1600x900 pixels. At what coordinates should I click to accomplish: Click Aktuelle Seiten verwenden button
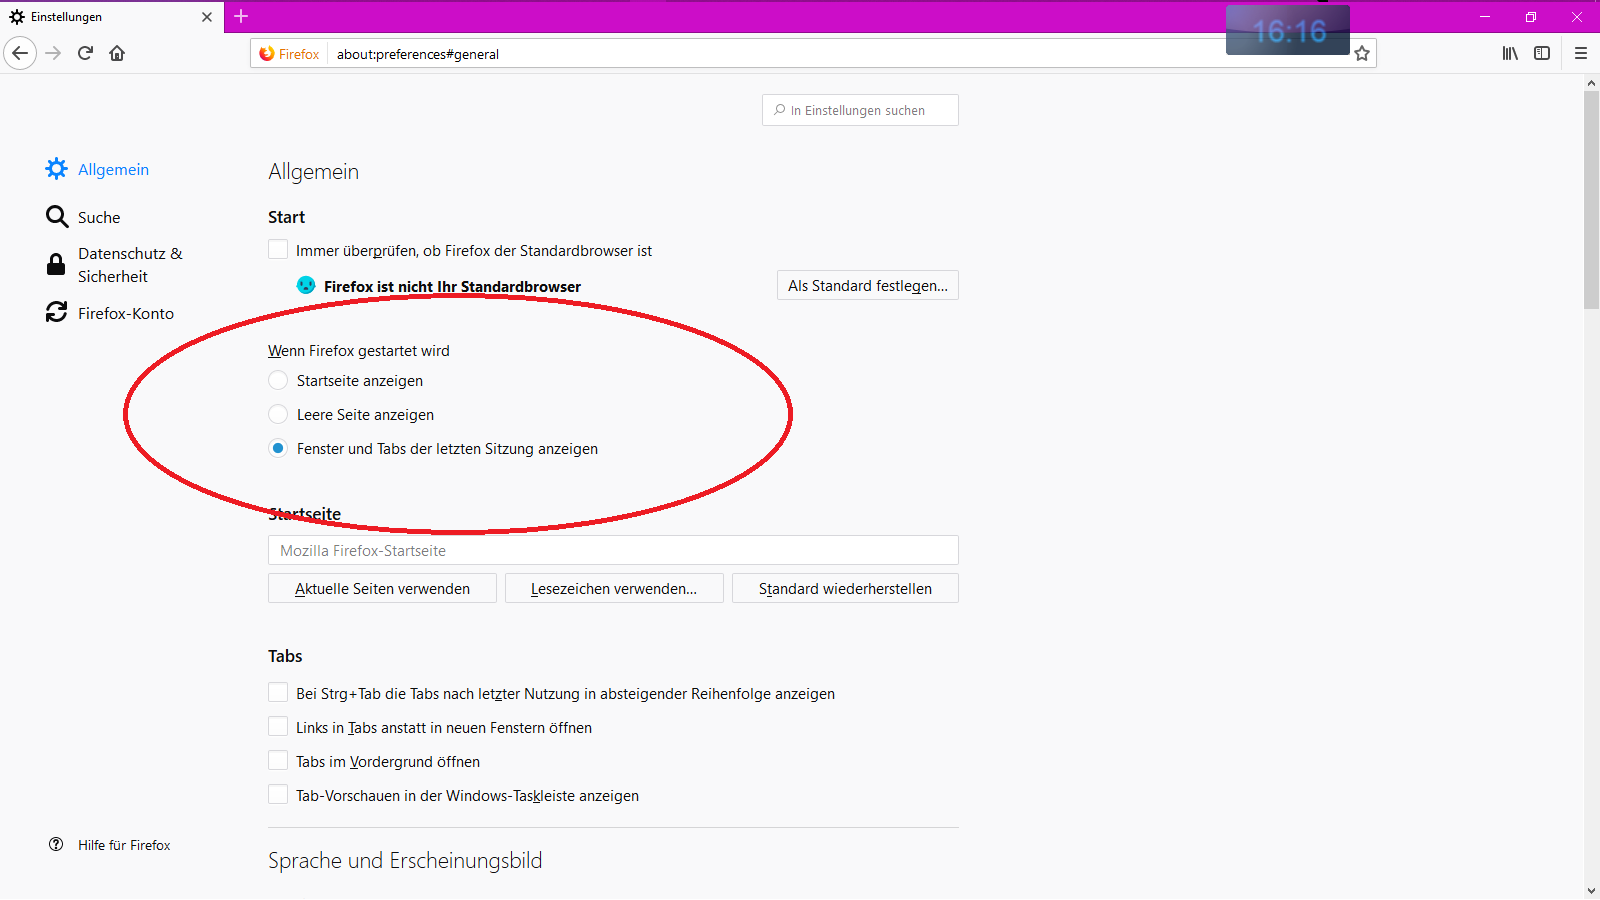pos(382,589)
